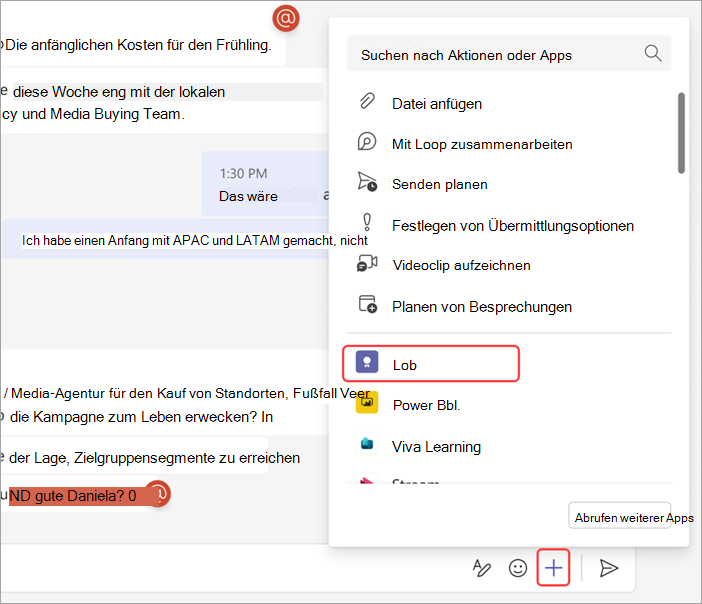Click the record video clip icon

[x=367, y=263]
